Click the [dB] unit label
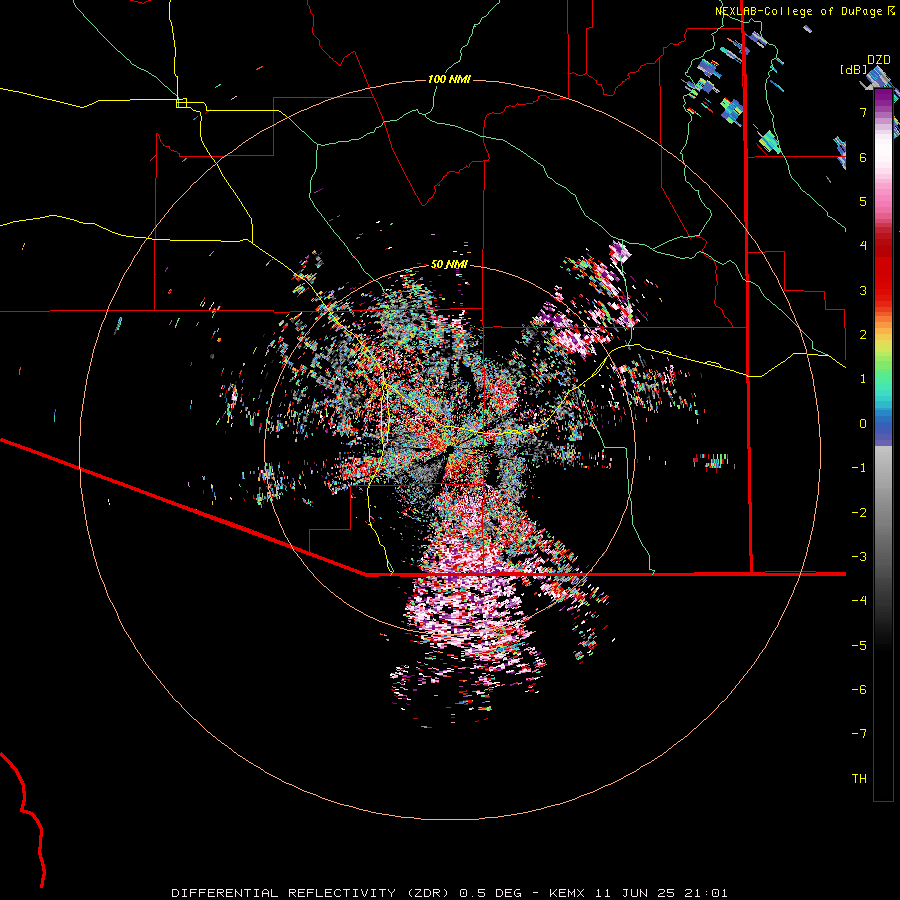This screenshot has height=900, width=900. 854,70
